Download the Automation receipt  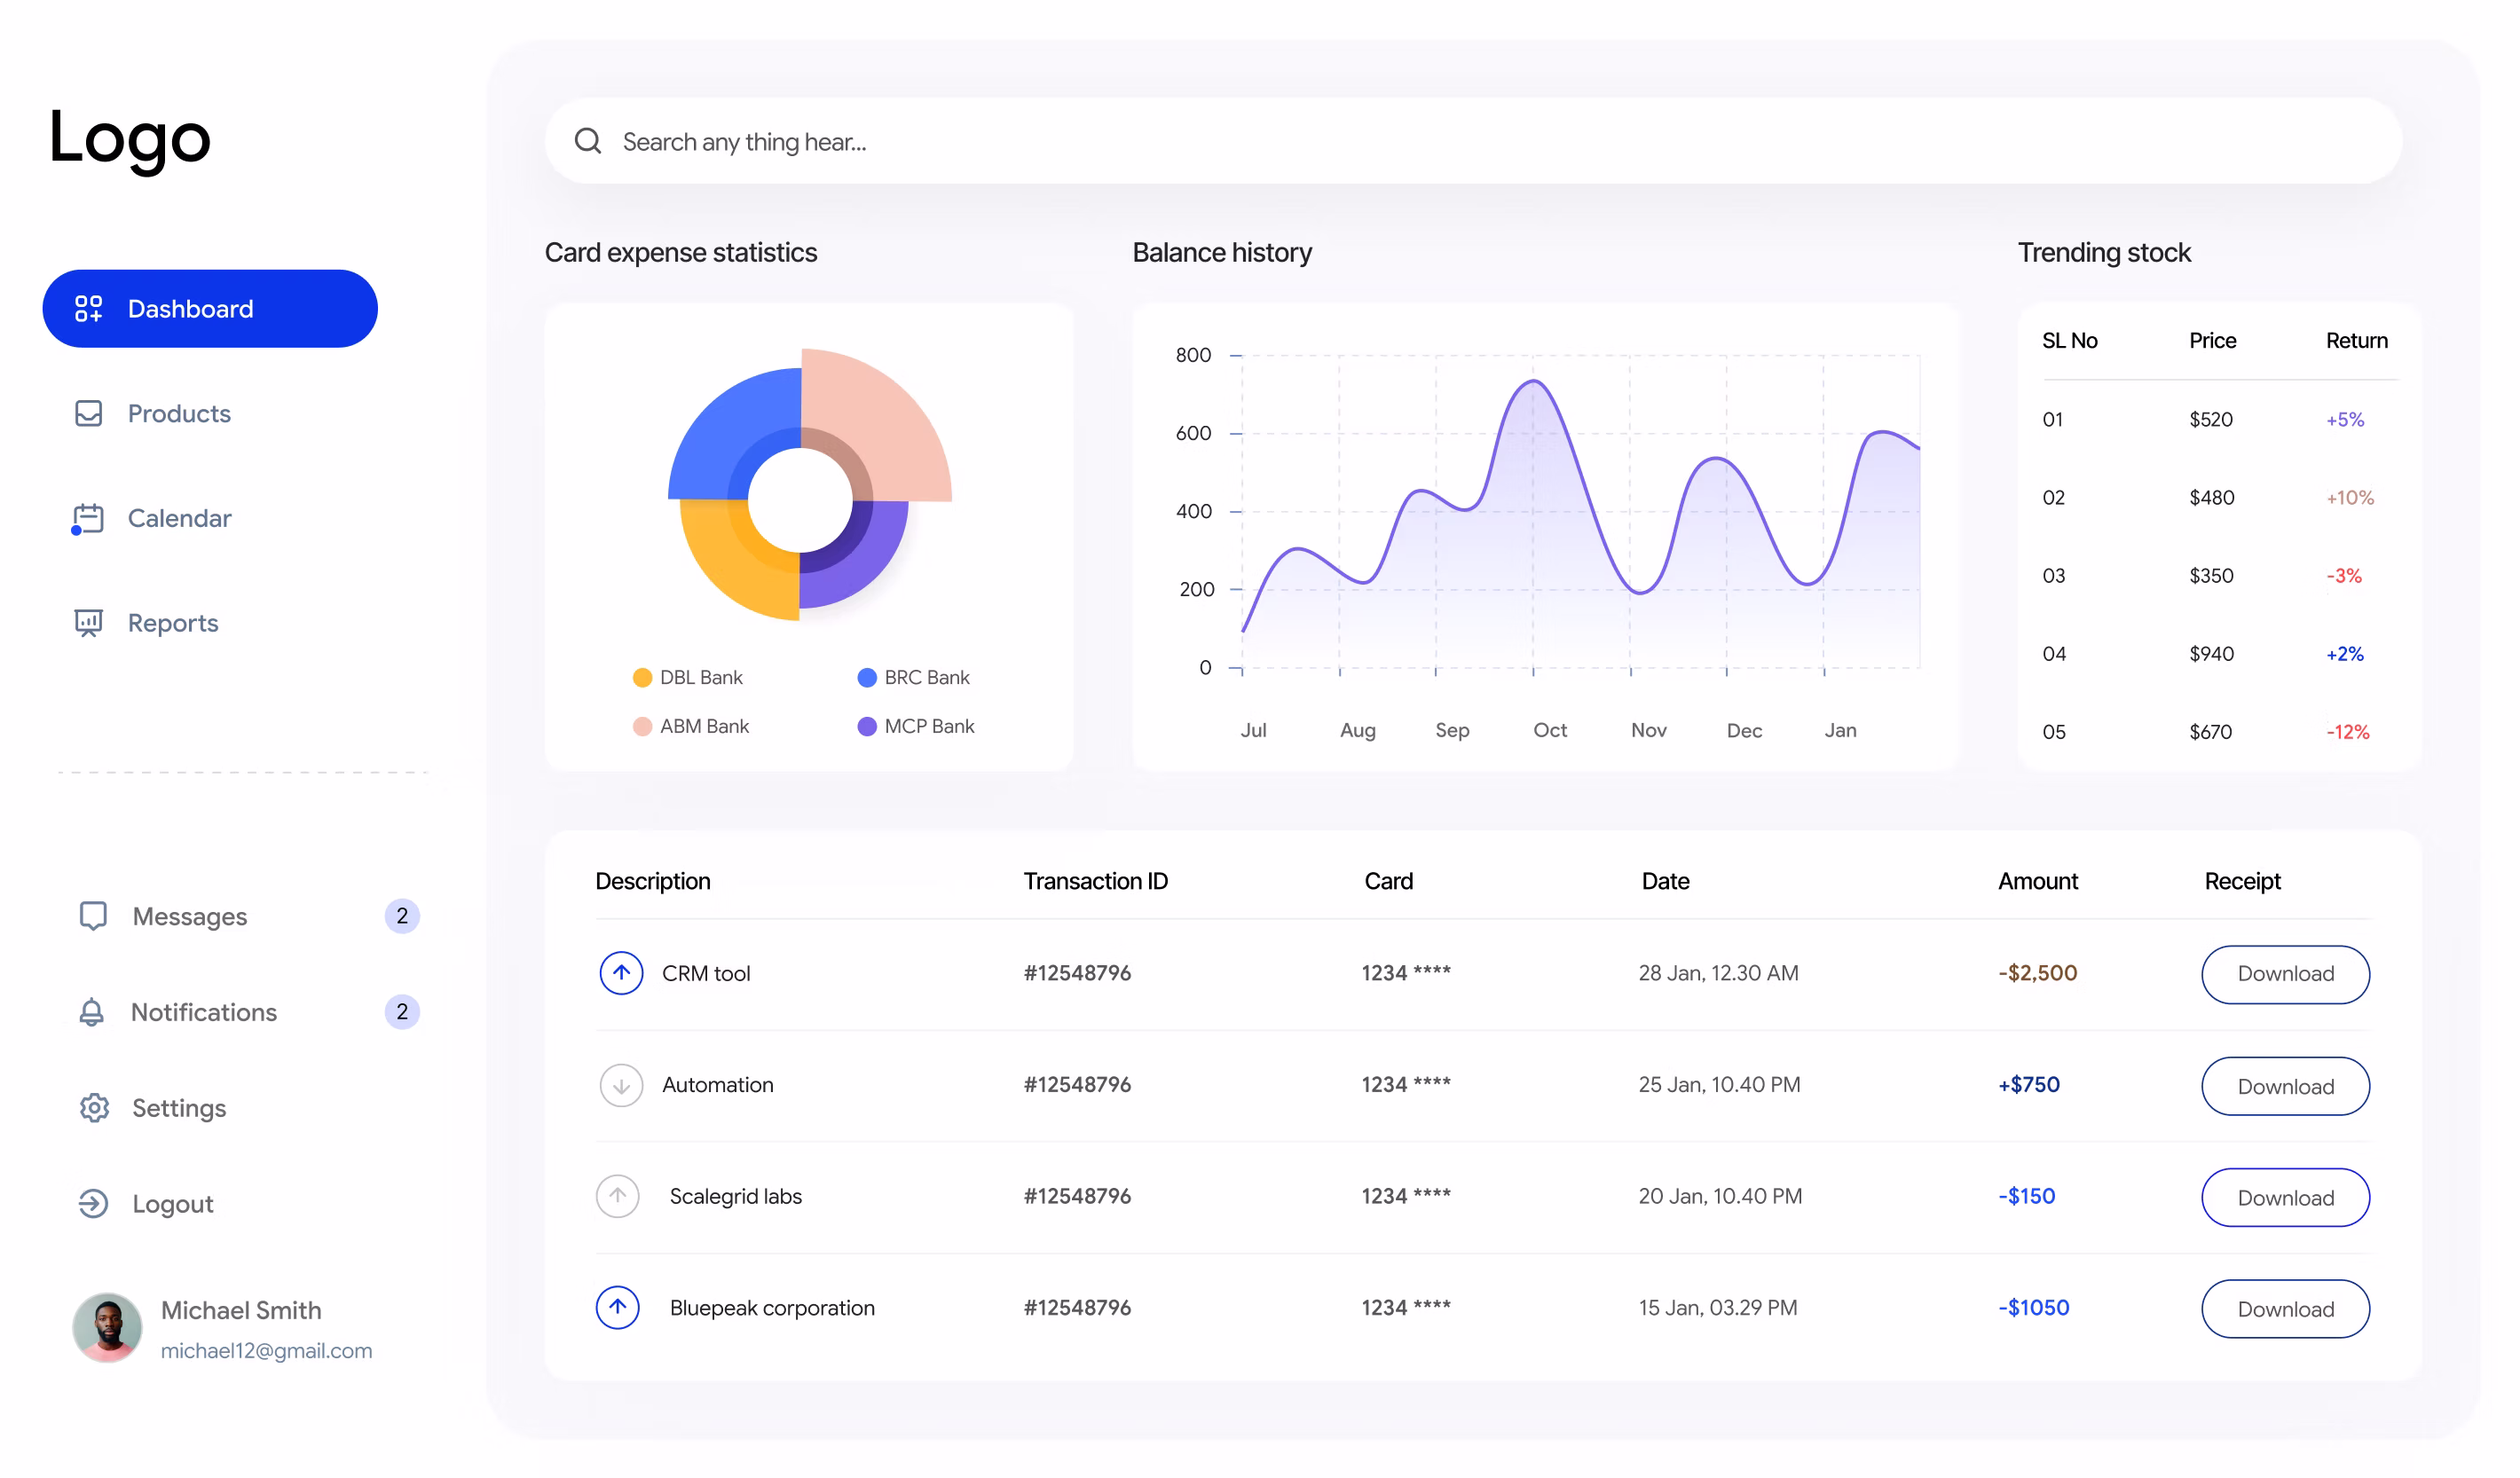tap(2285, 1086)
